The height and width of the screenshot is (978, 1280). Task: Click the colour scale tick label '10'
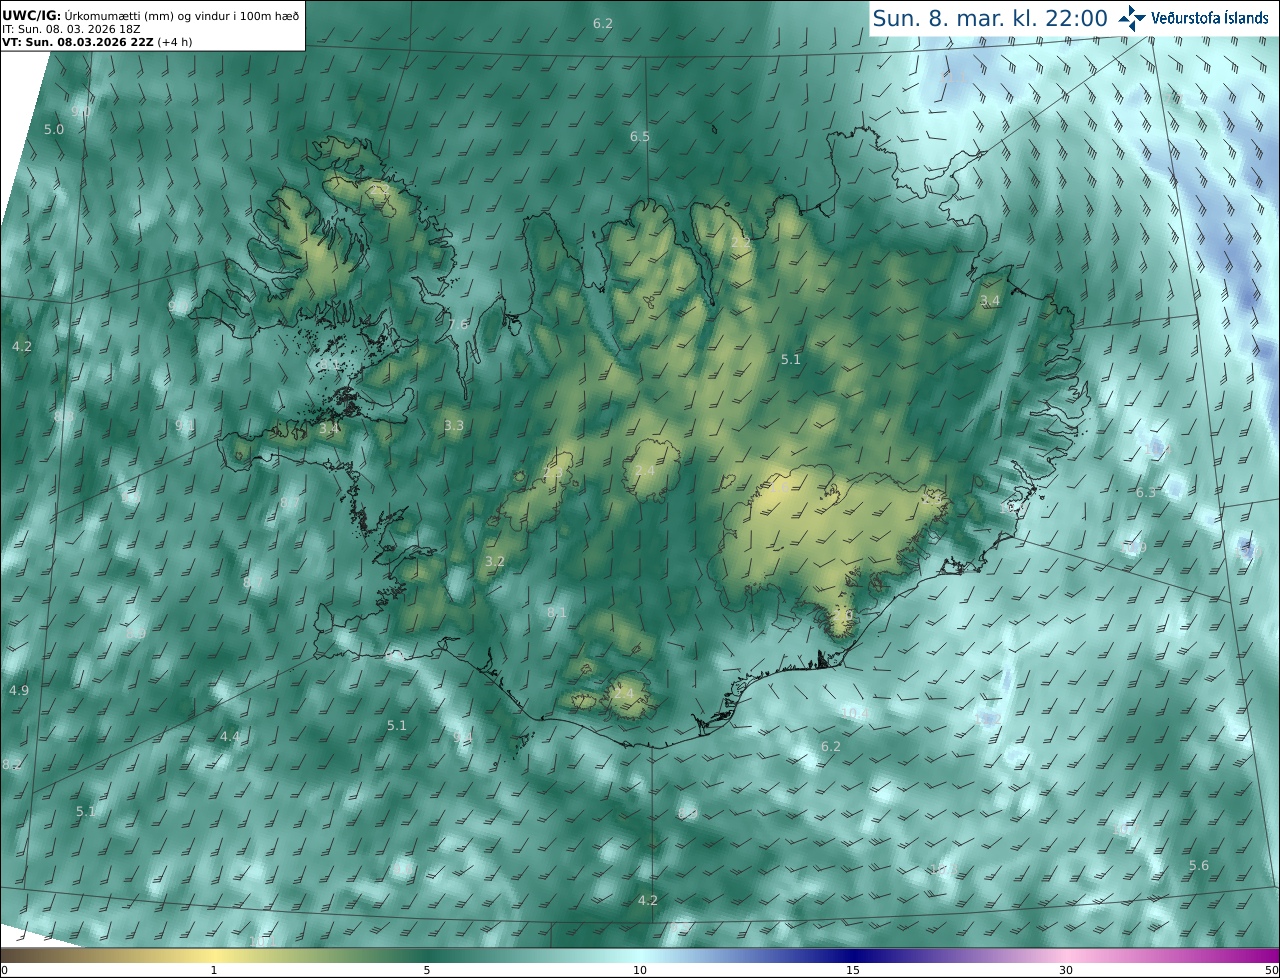(640, 971)
